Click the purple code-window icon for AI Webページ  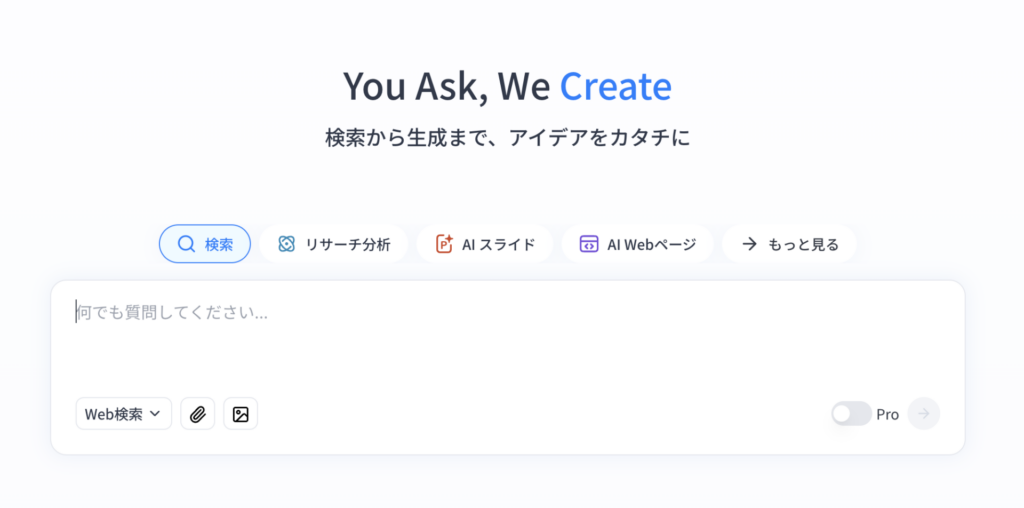(588, 244)
